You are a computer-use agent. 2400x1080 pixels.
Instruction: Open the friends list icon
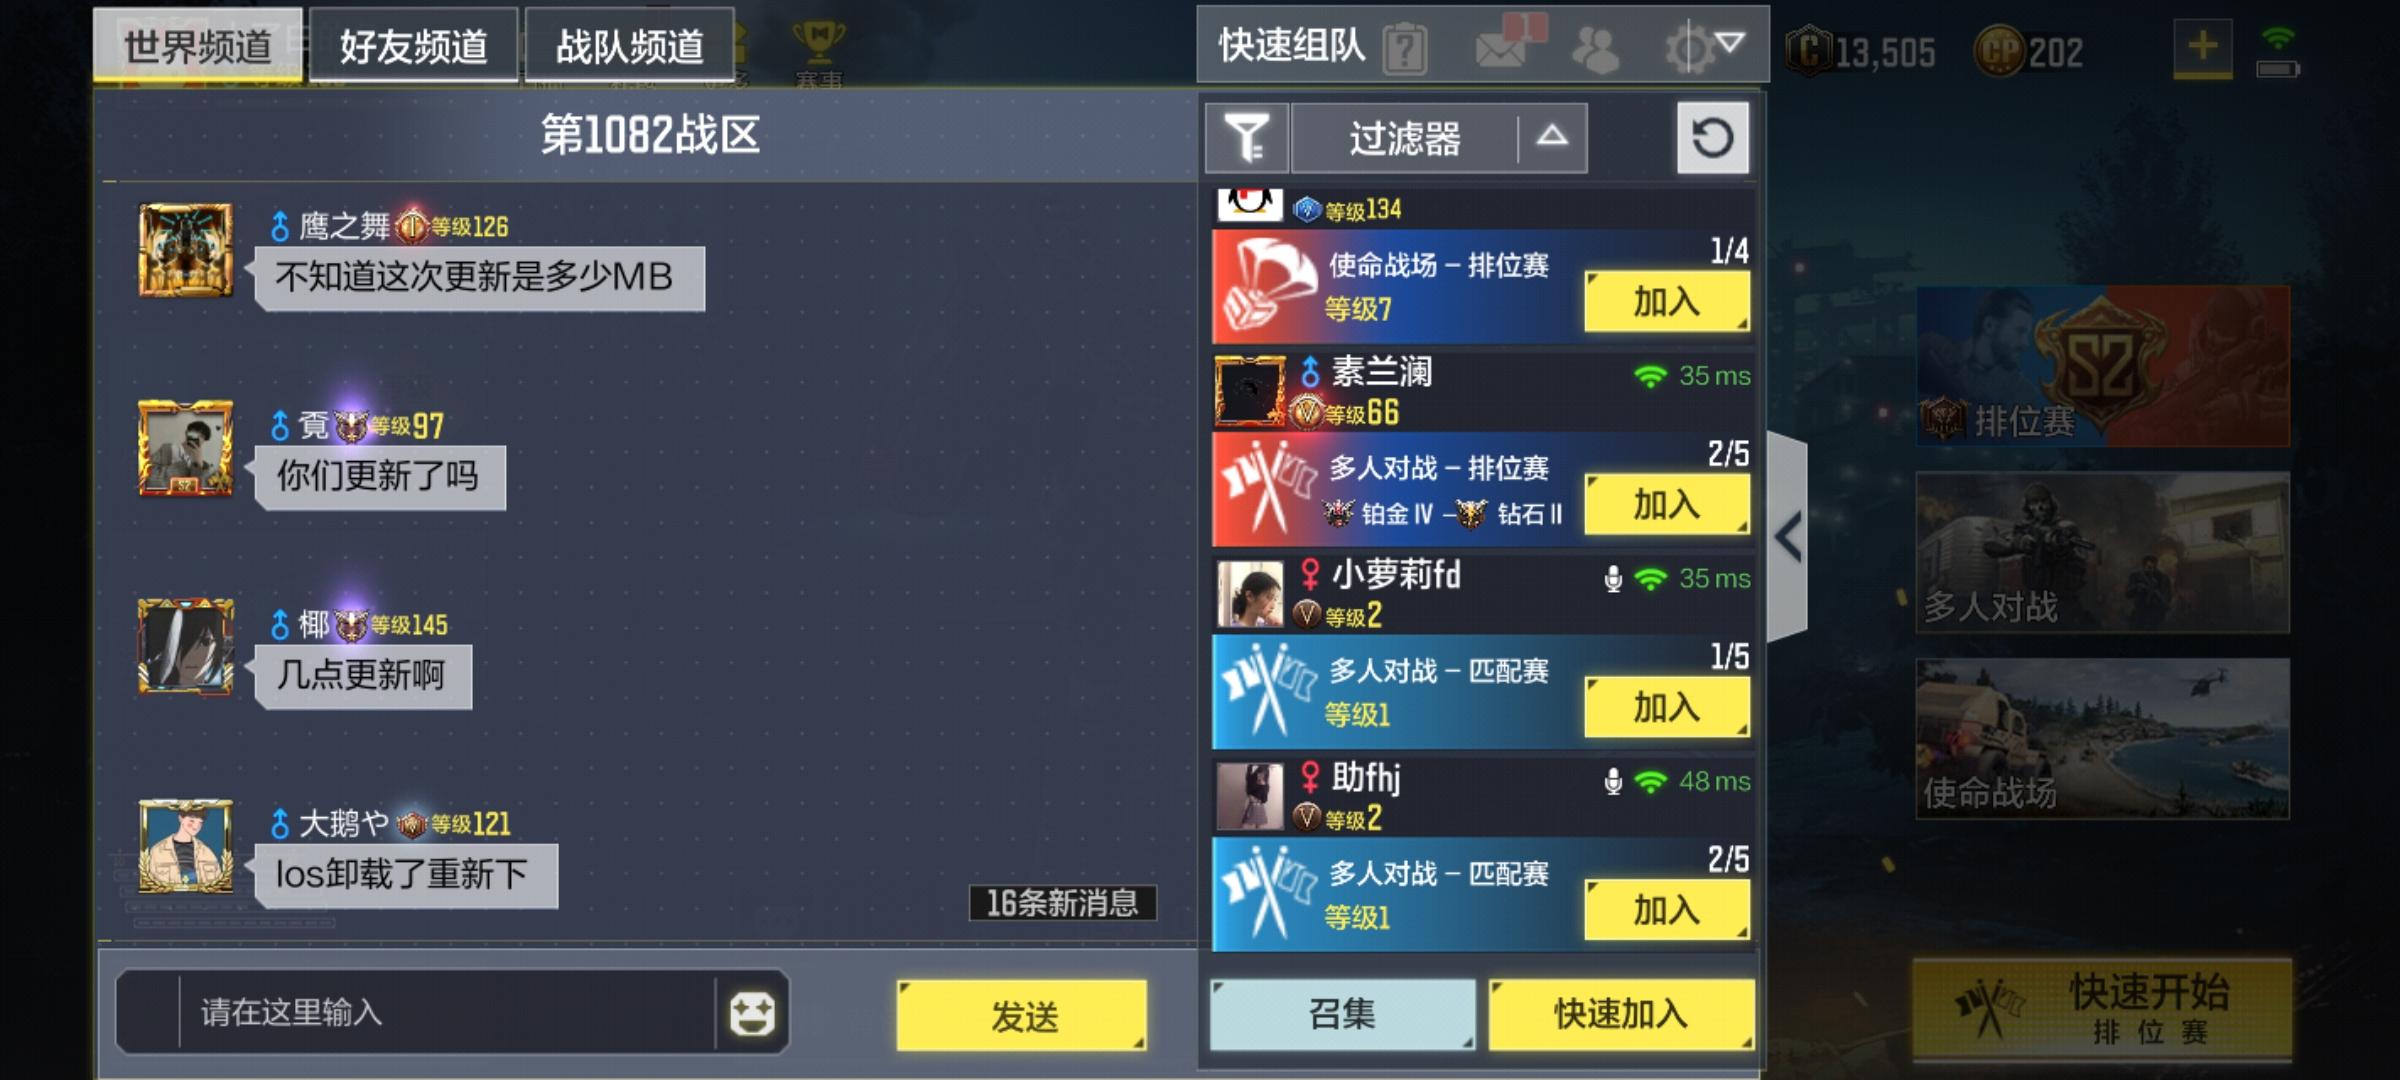coord(1596,48)
